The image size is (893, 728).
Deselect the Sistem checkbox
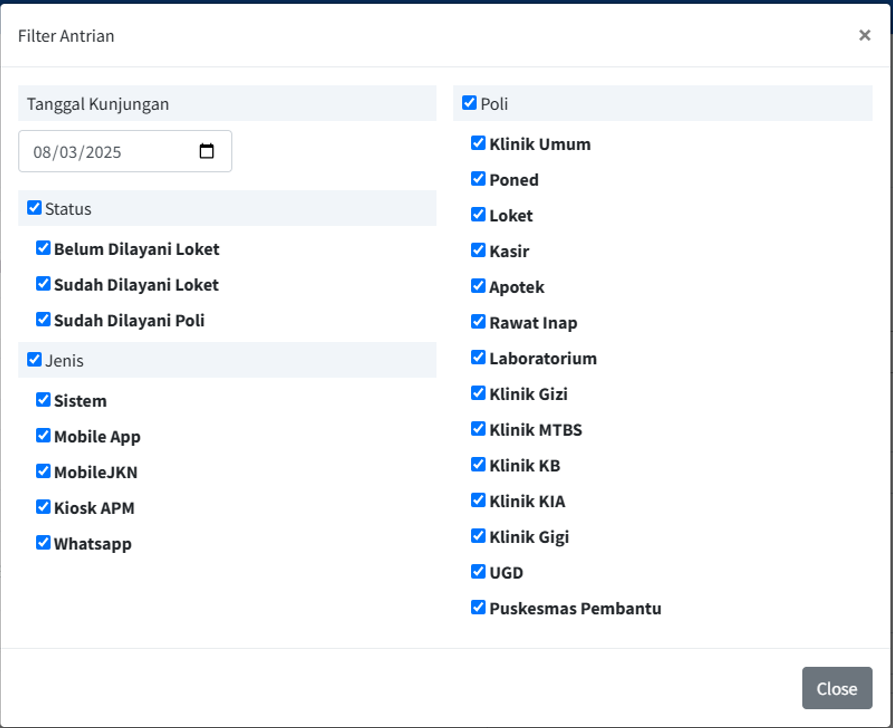click(x=43, y=400)
